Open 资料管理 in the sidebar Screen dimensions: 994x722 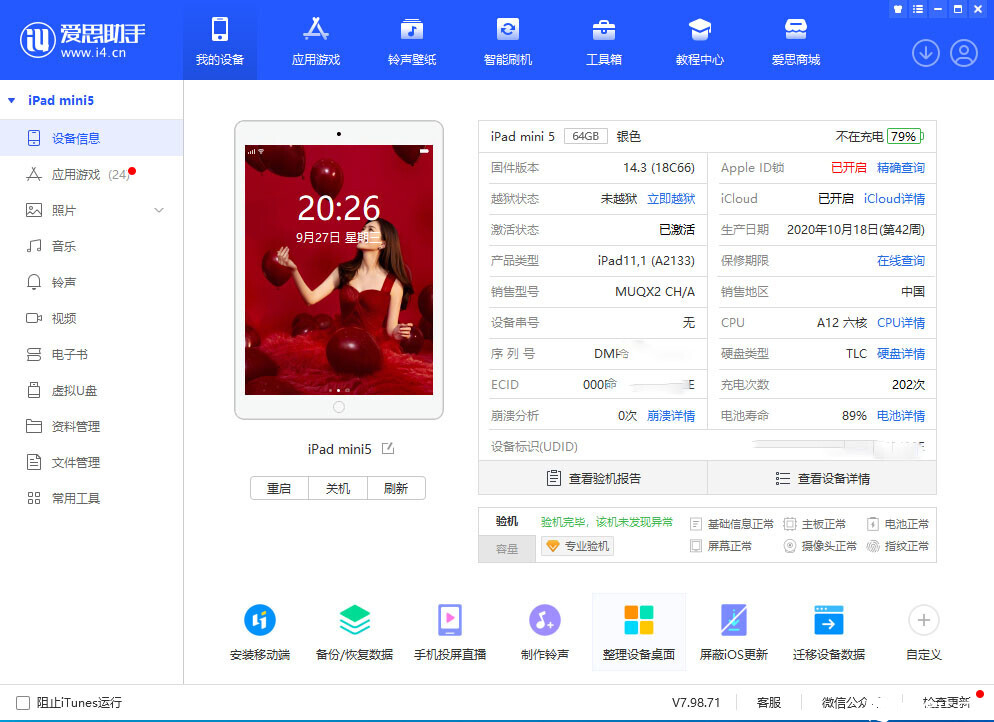coord(91,426)
